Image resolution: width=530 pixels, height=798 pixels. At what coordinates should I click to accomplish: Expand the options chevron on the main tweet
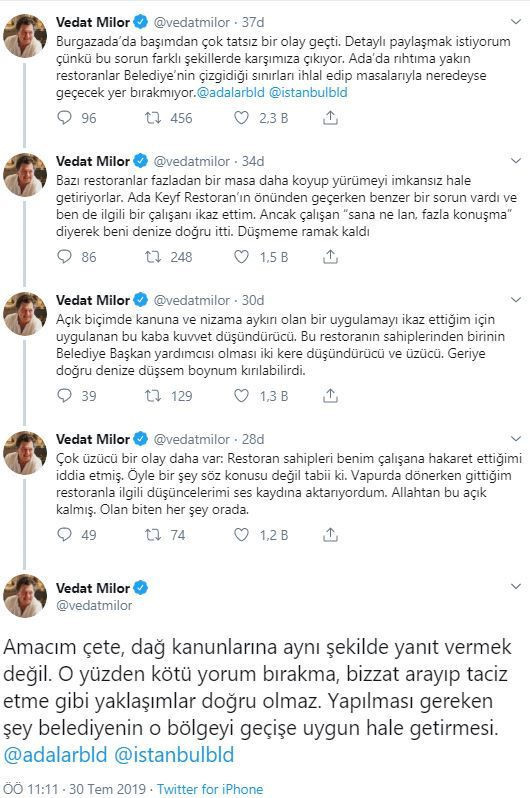(x=516, y=586)
